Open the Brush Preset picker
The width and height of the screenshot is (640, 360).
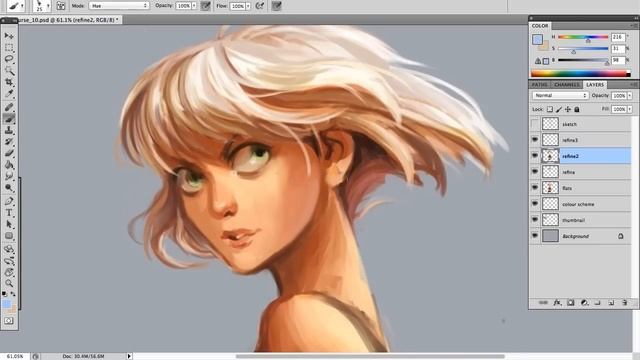click(x=41, y=6)
